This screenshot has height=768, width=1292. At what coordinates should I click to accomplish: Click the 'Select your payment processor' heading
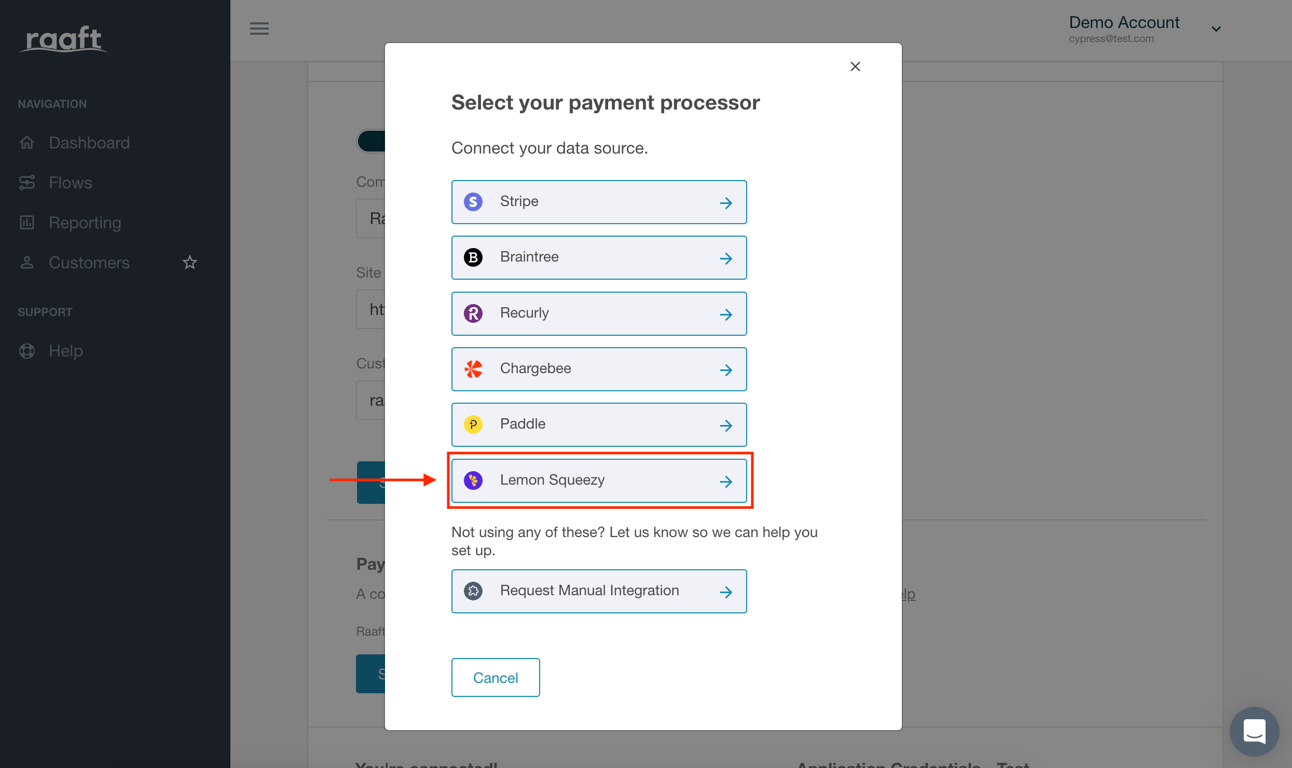[x=605, y=103]
